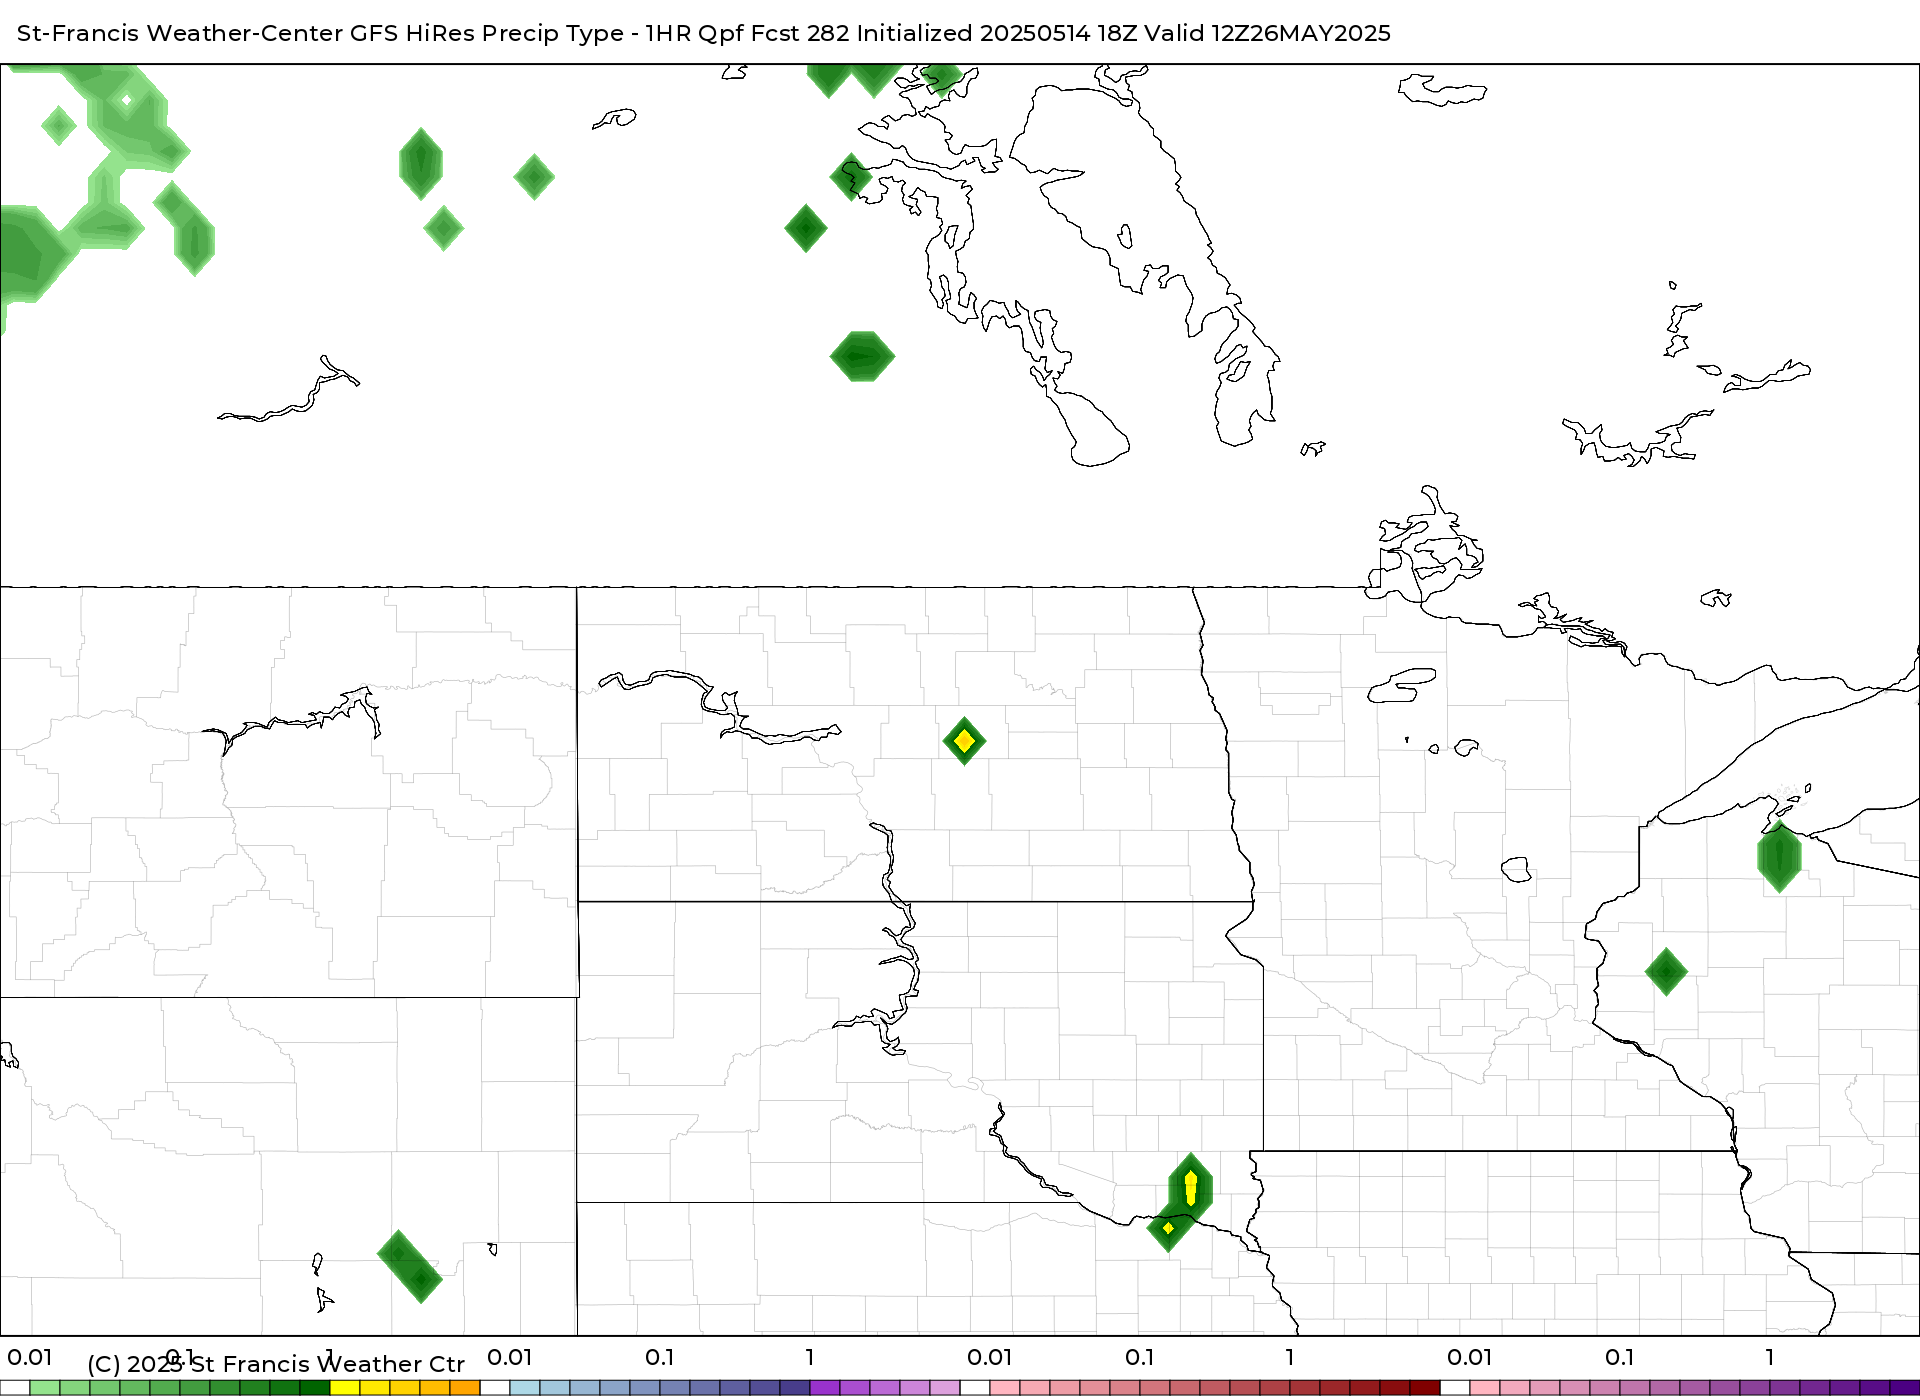Click the tall yellow-cored cell in southeast South Dakota
This screenshot has width=1920, height=1400.
(1190, 1187)
